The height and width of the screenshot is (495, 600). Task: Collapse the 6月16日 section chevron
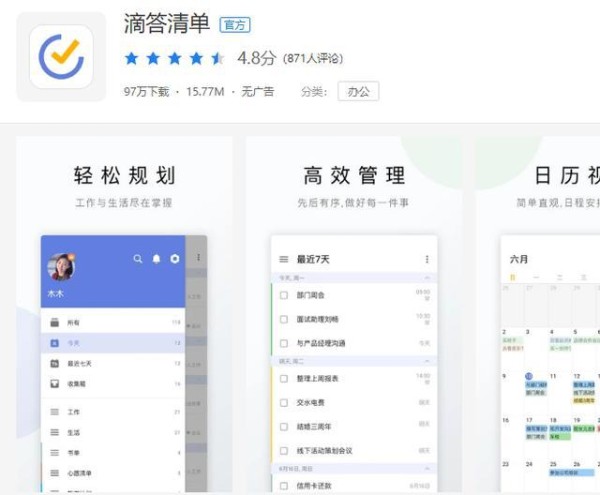pos(427,469)
